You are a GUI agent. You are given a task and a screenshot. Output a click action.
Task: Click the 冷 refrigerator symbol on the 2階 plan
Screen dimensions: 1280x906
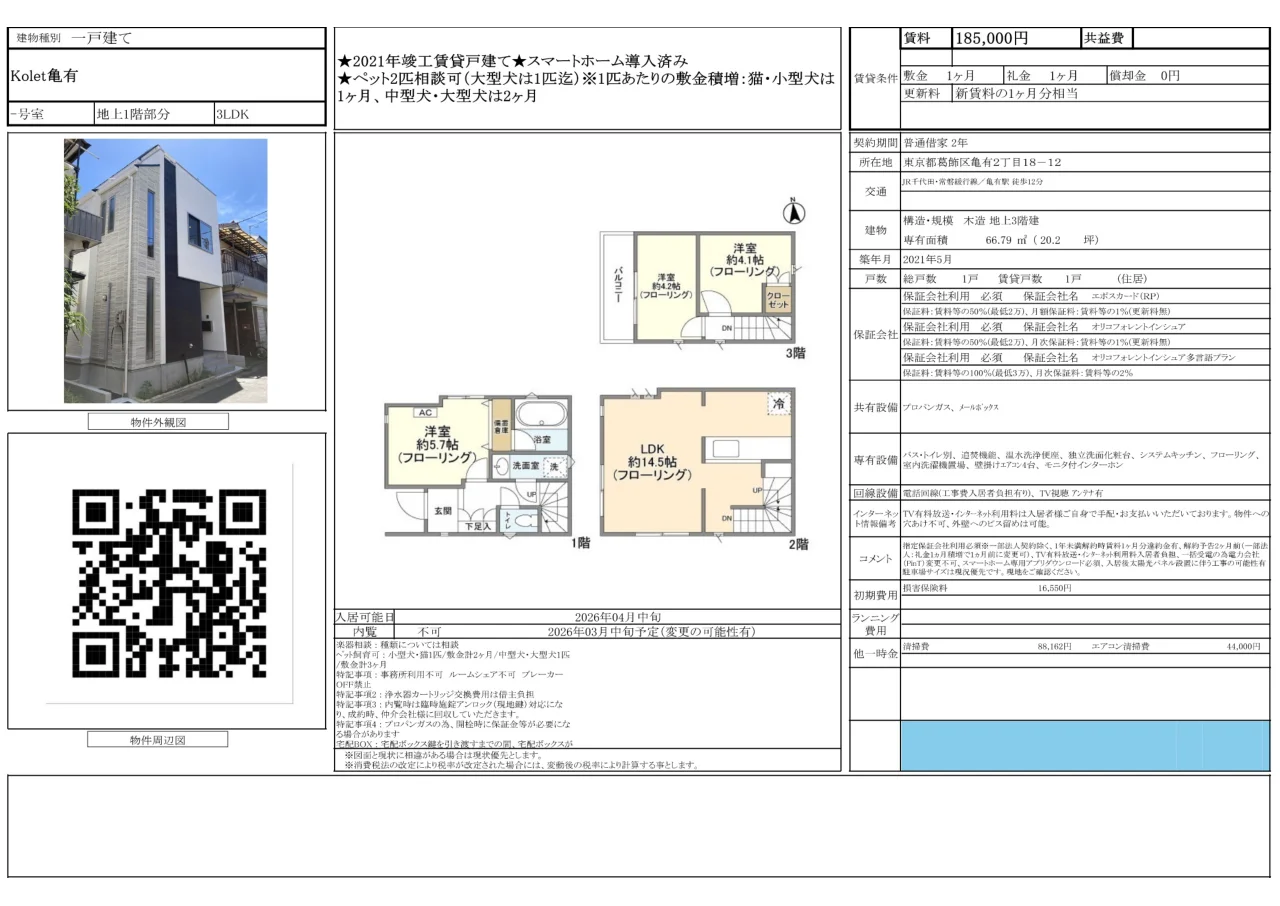(x=779, y=402)
